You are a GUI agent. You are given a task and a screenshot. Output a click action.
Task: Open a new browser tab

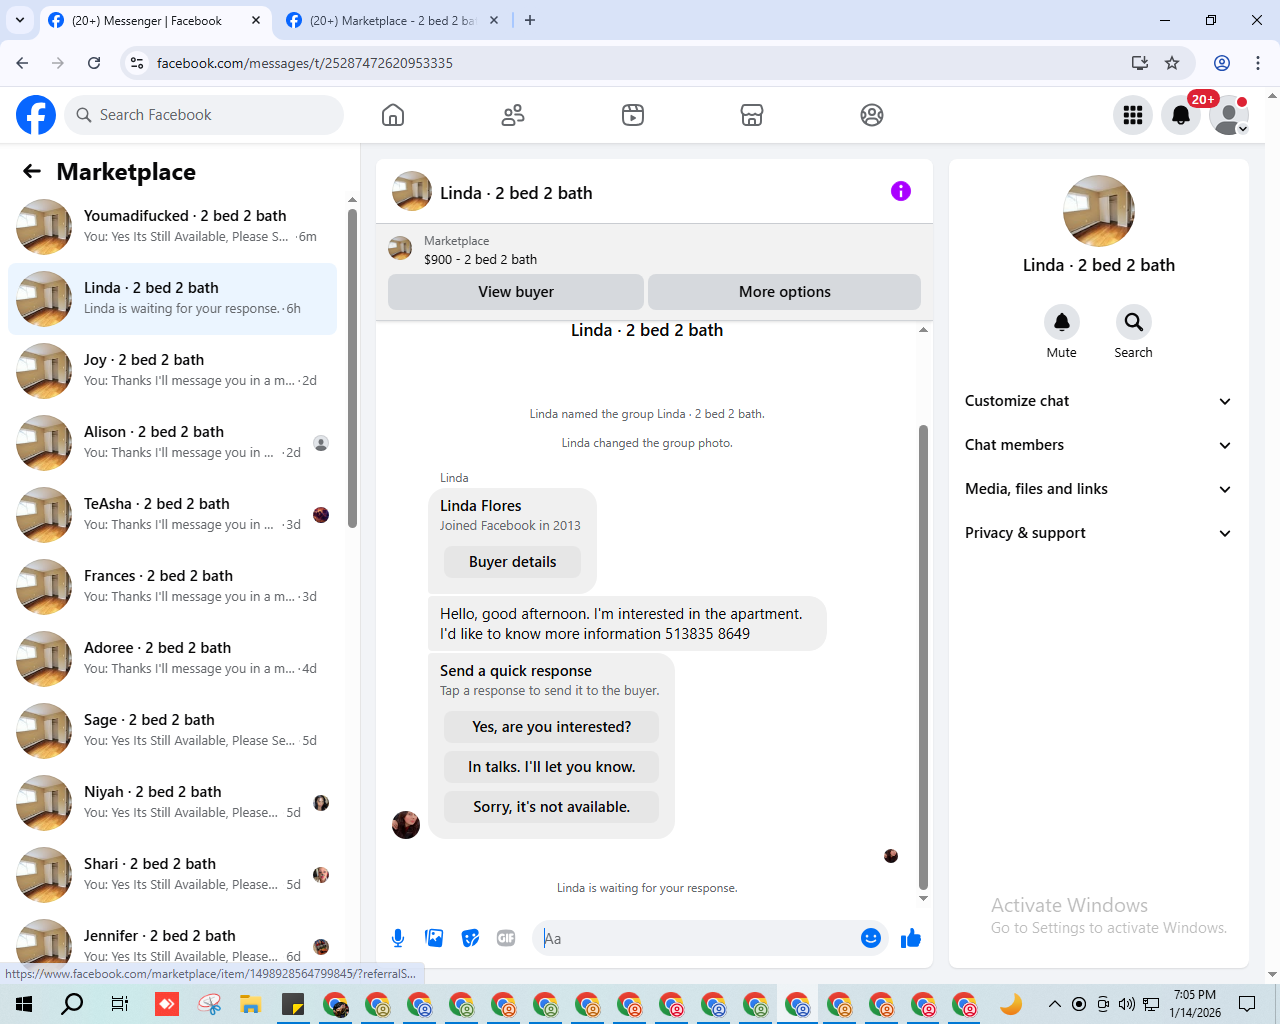pyautogui.click(x=530, y=20)
